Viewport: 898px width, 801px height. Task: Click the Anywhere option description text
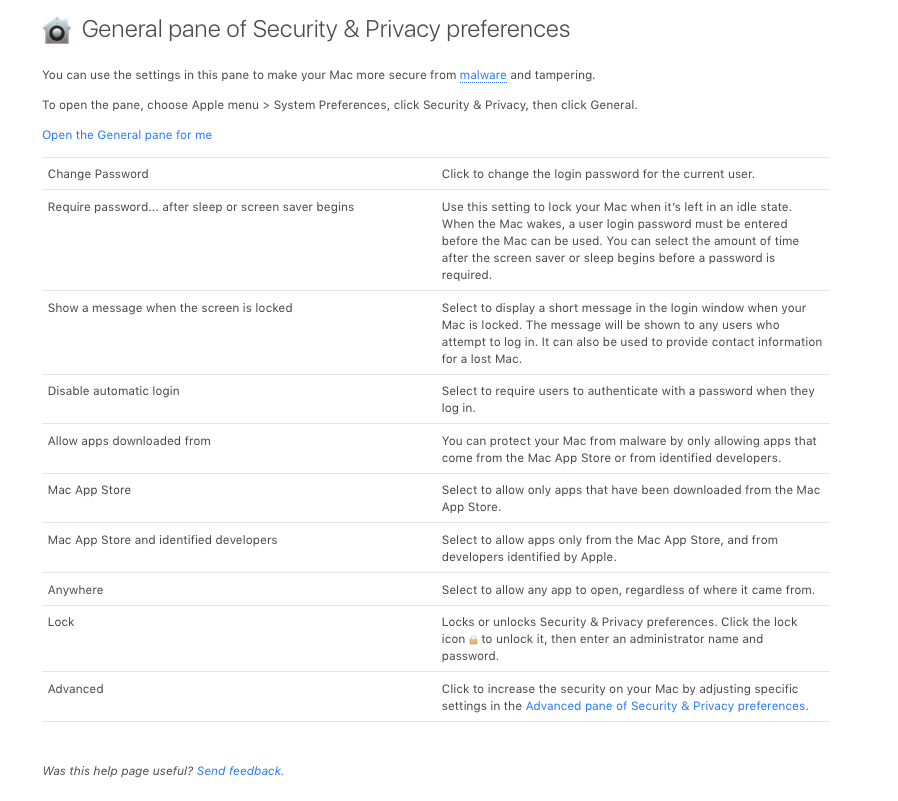[x=628, y=590]
